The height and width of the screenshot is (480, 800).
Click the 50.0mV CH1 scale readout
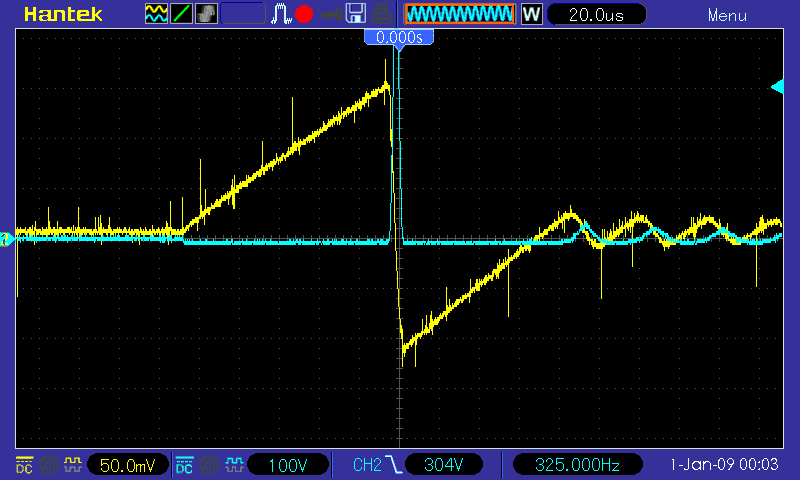click(x=128, y=465)
